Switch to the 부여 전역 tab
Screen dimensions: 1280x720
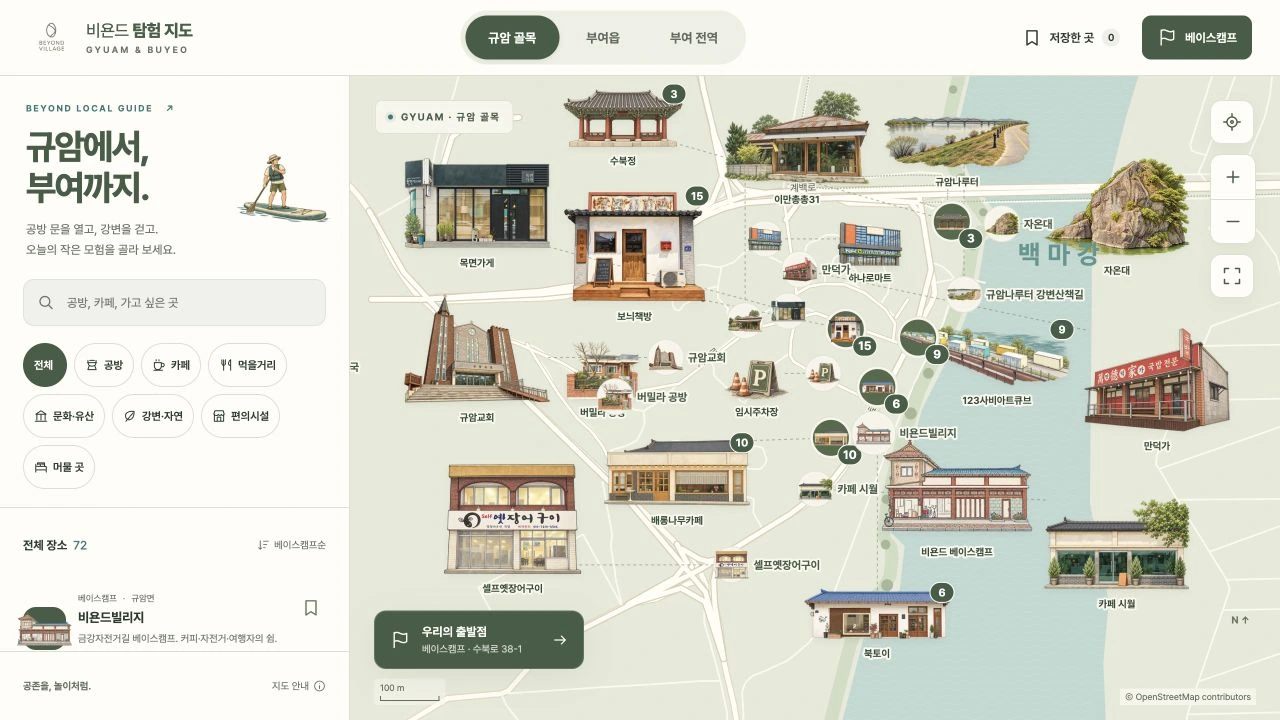click(694, 38)
